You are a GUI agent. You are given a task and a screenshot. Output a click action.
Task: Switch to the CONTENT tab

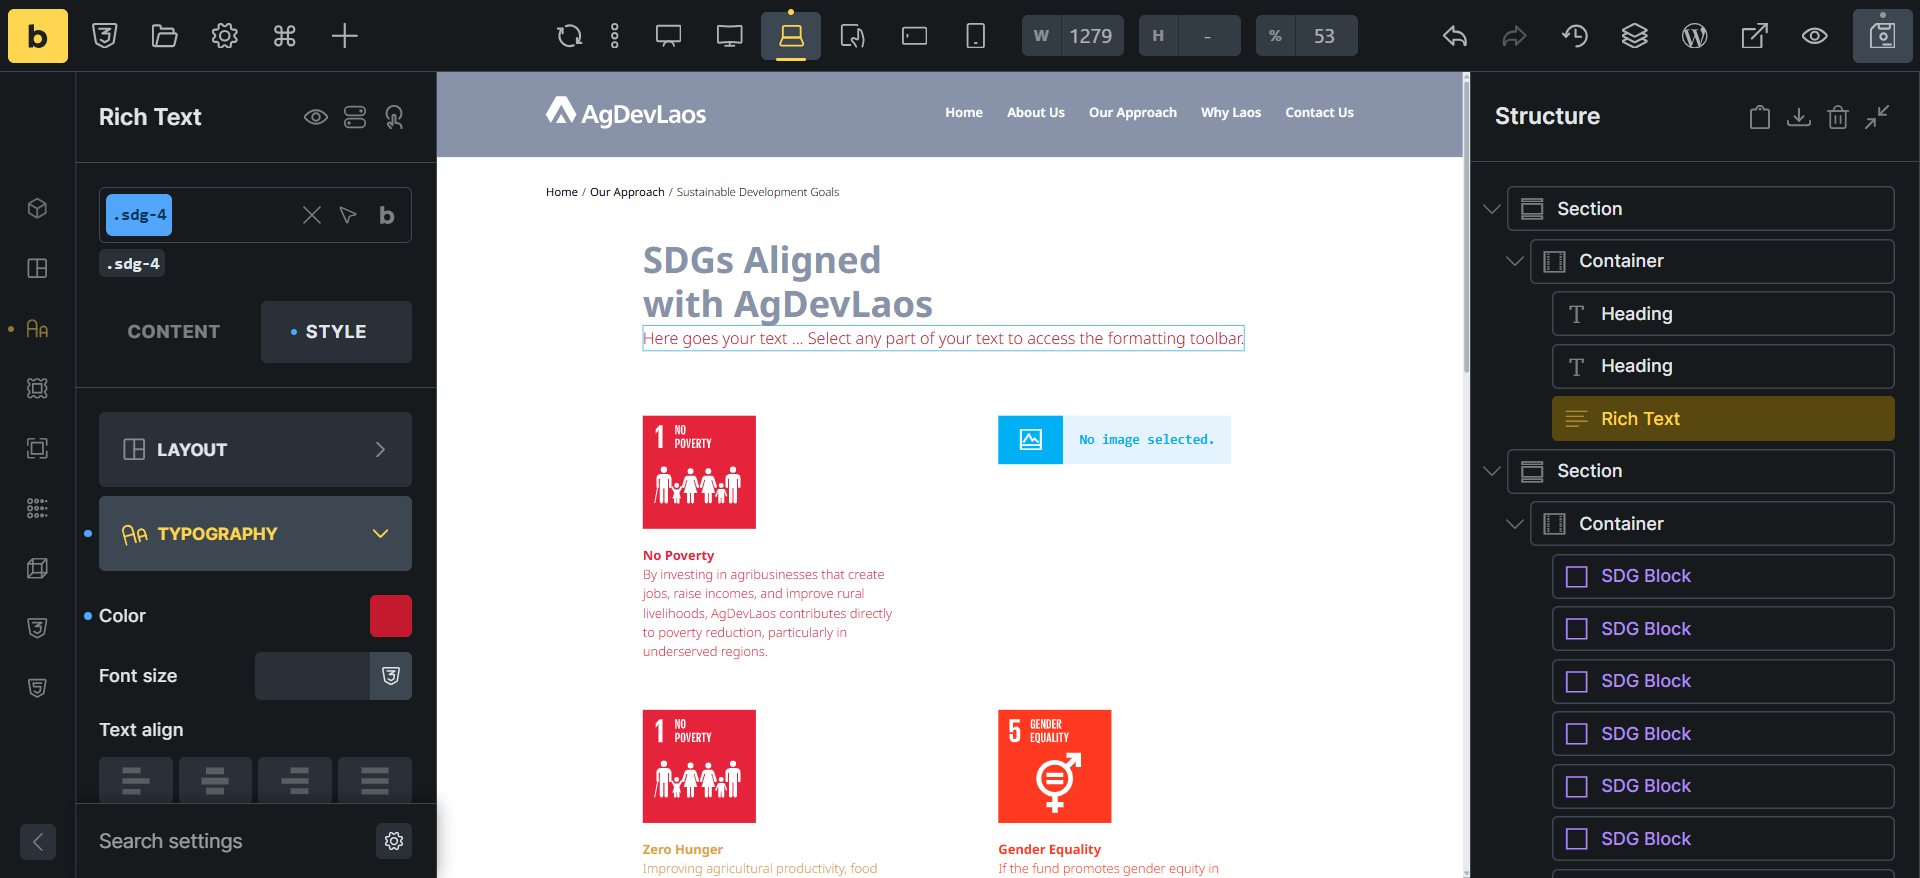point(174,332)
